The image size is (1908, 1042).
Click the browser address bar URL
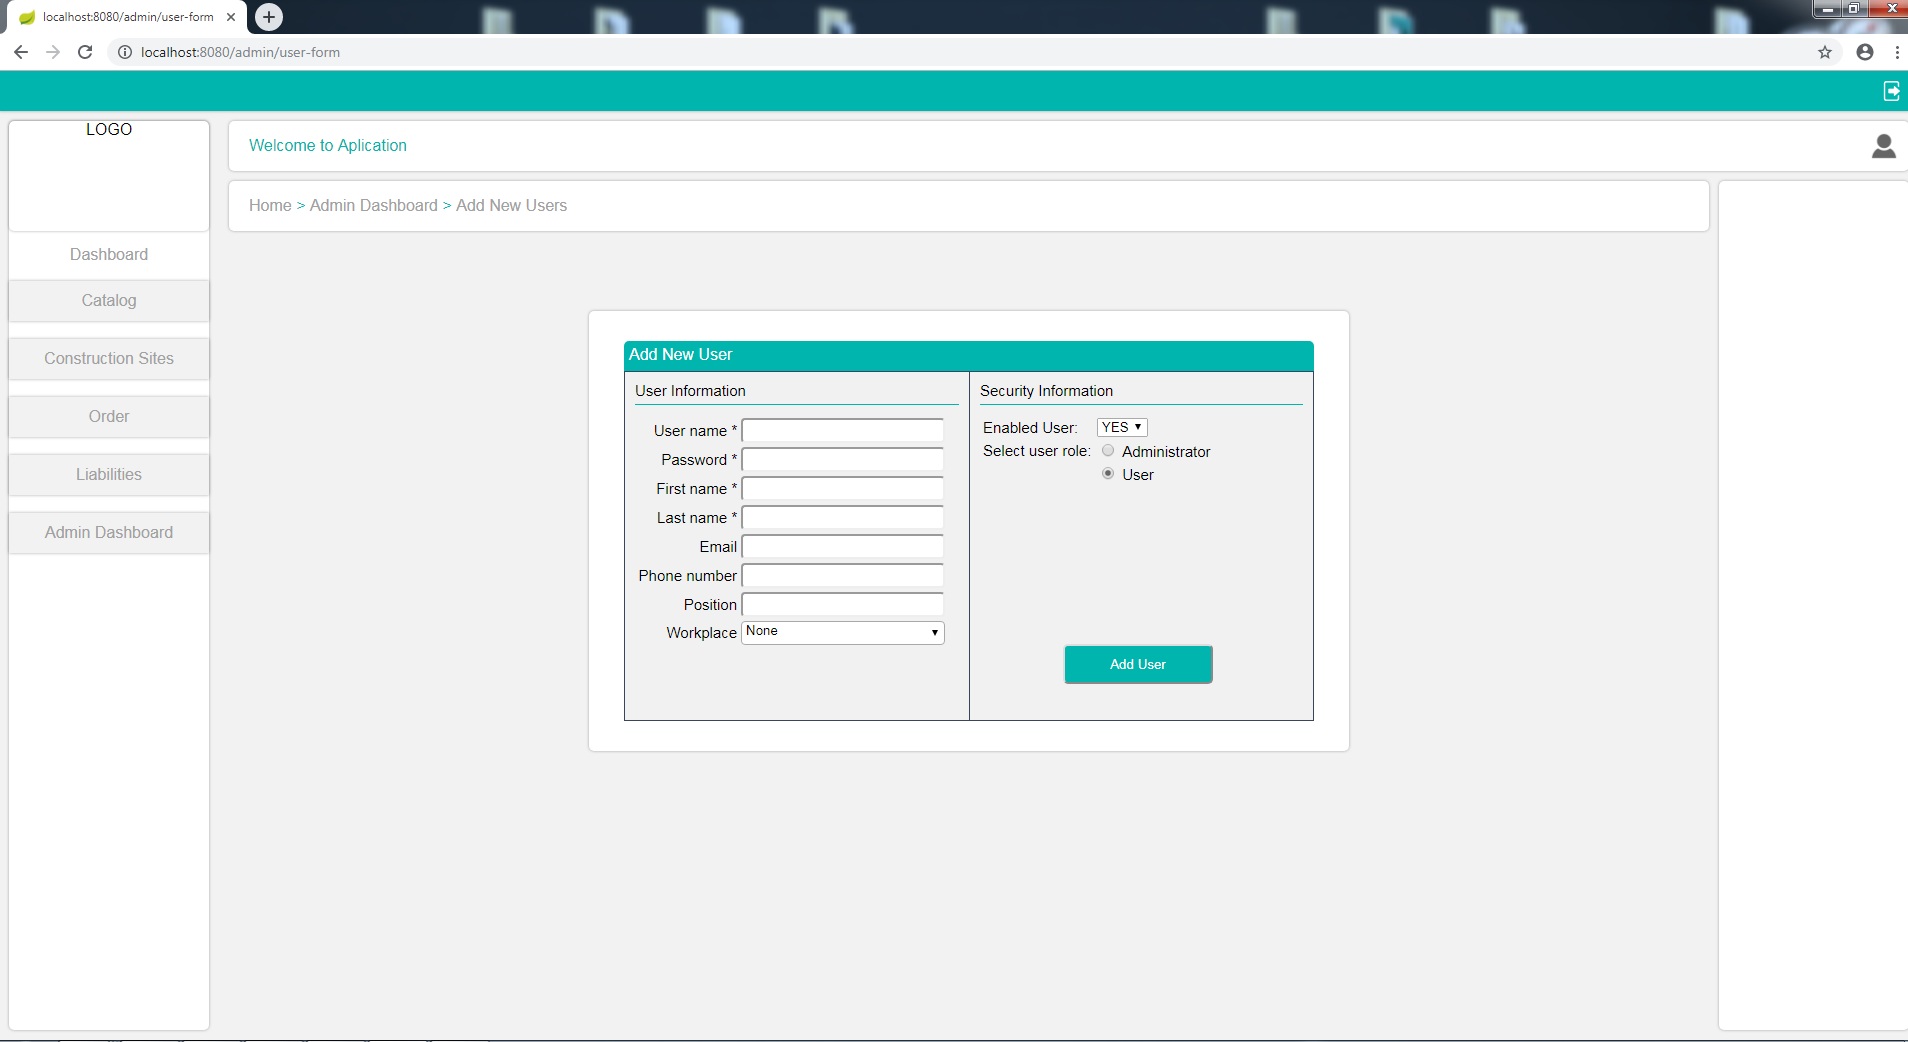(x=241, y=52)
